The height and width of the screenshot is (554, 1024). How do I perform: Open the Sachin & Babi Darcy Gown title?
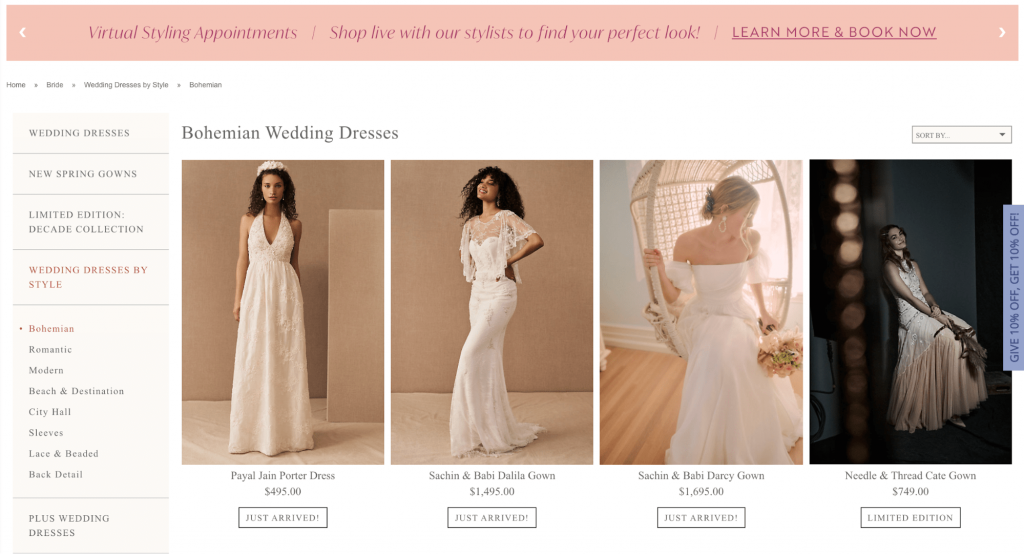click(x=701, y=476)
